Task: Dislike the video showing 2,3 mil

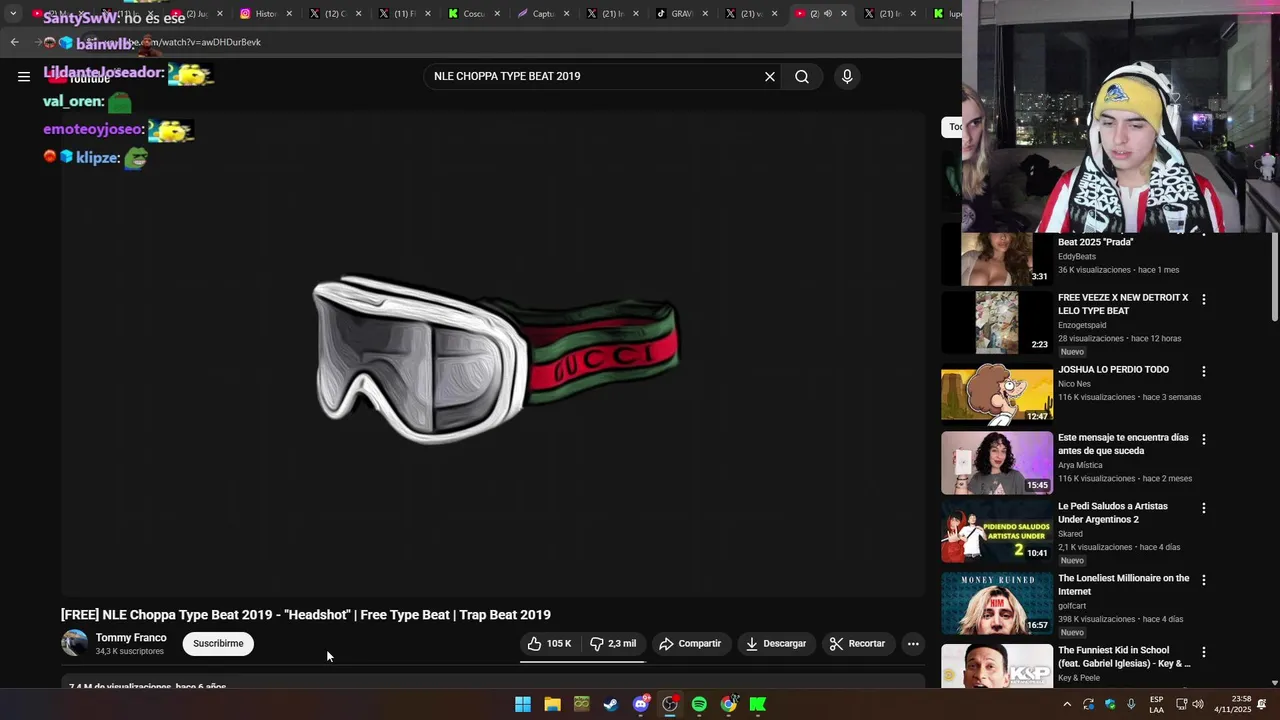Action: coord(613,644)
